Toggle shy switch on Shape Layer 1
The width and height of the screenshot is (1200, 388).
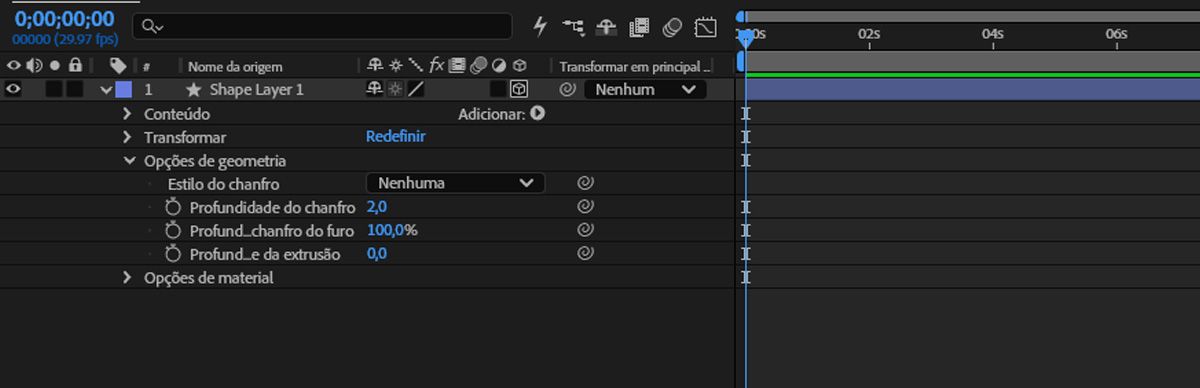(x=376, y=89)
